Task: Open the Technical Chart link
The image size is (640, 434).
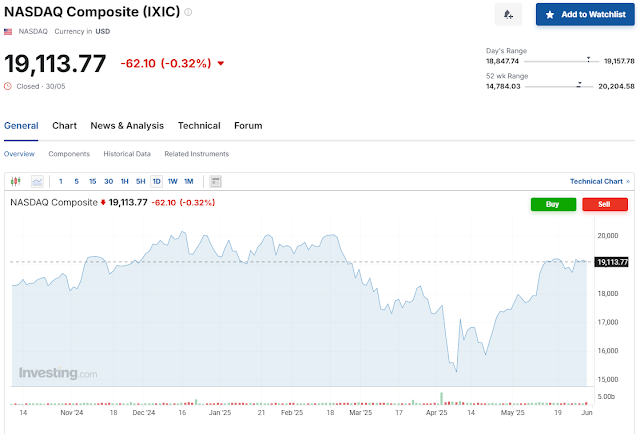Action: (x=600, y=181)
